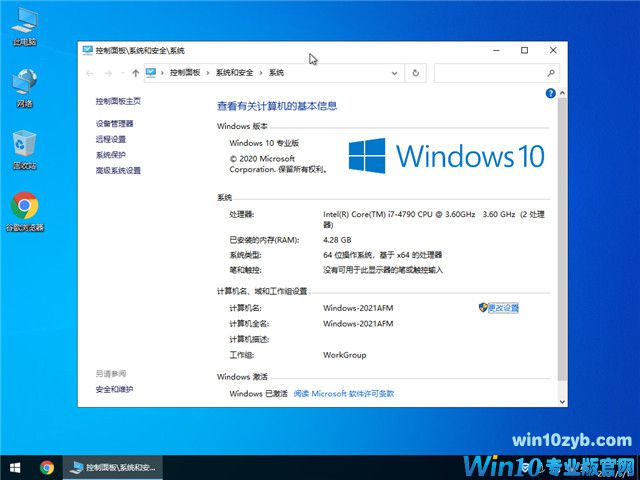640x480 pixels.
Task: Select the 控制面板 taskbar window button
Action: (x=113, y=467)
